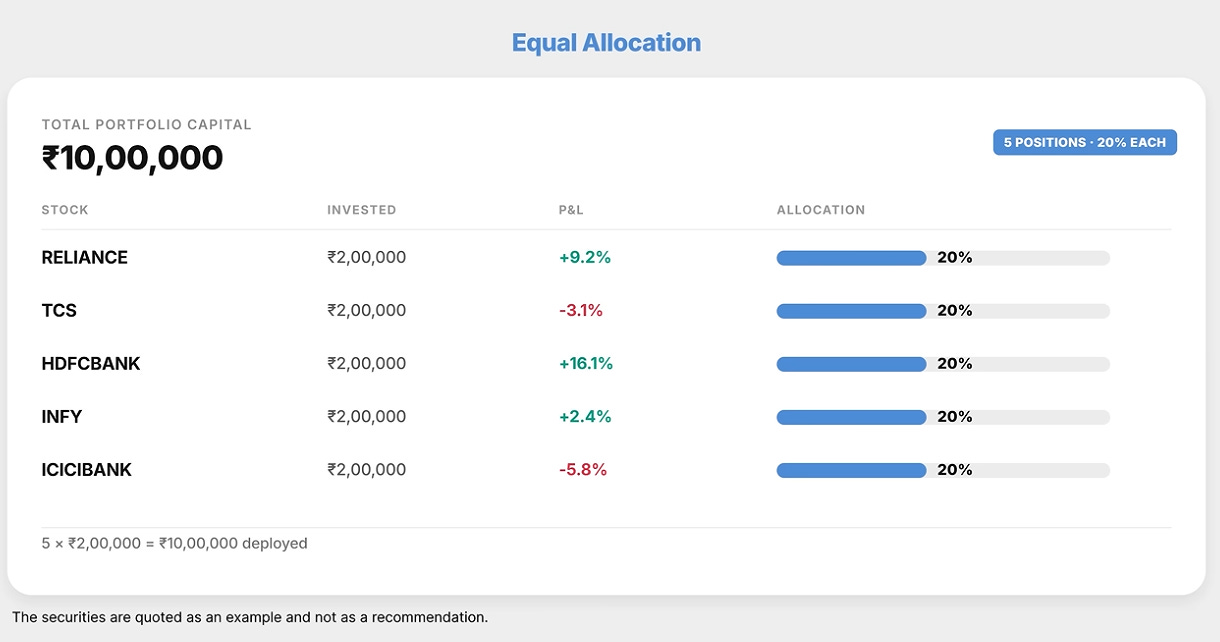Viewport: 1220px width, 642px height.
Task: Click INFY invested amount ₹2,00,000
Action: pos(367,417)
